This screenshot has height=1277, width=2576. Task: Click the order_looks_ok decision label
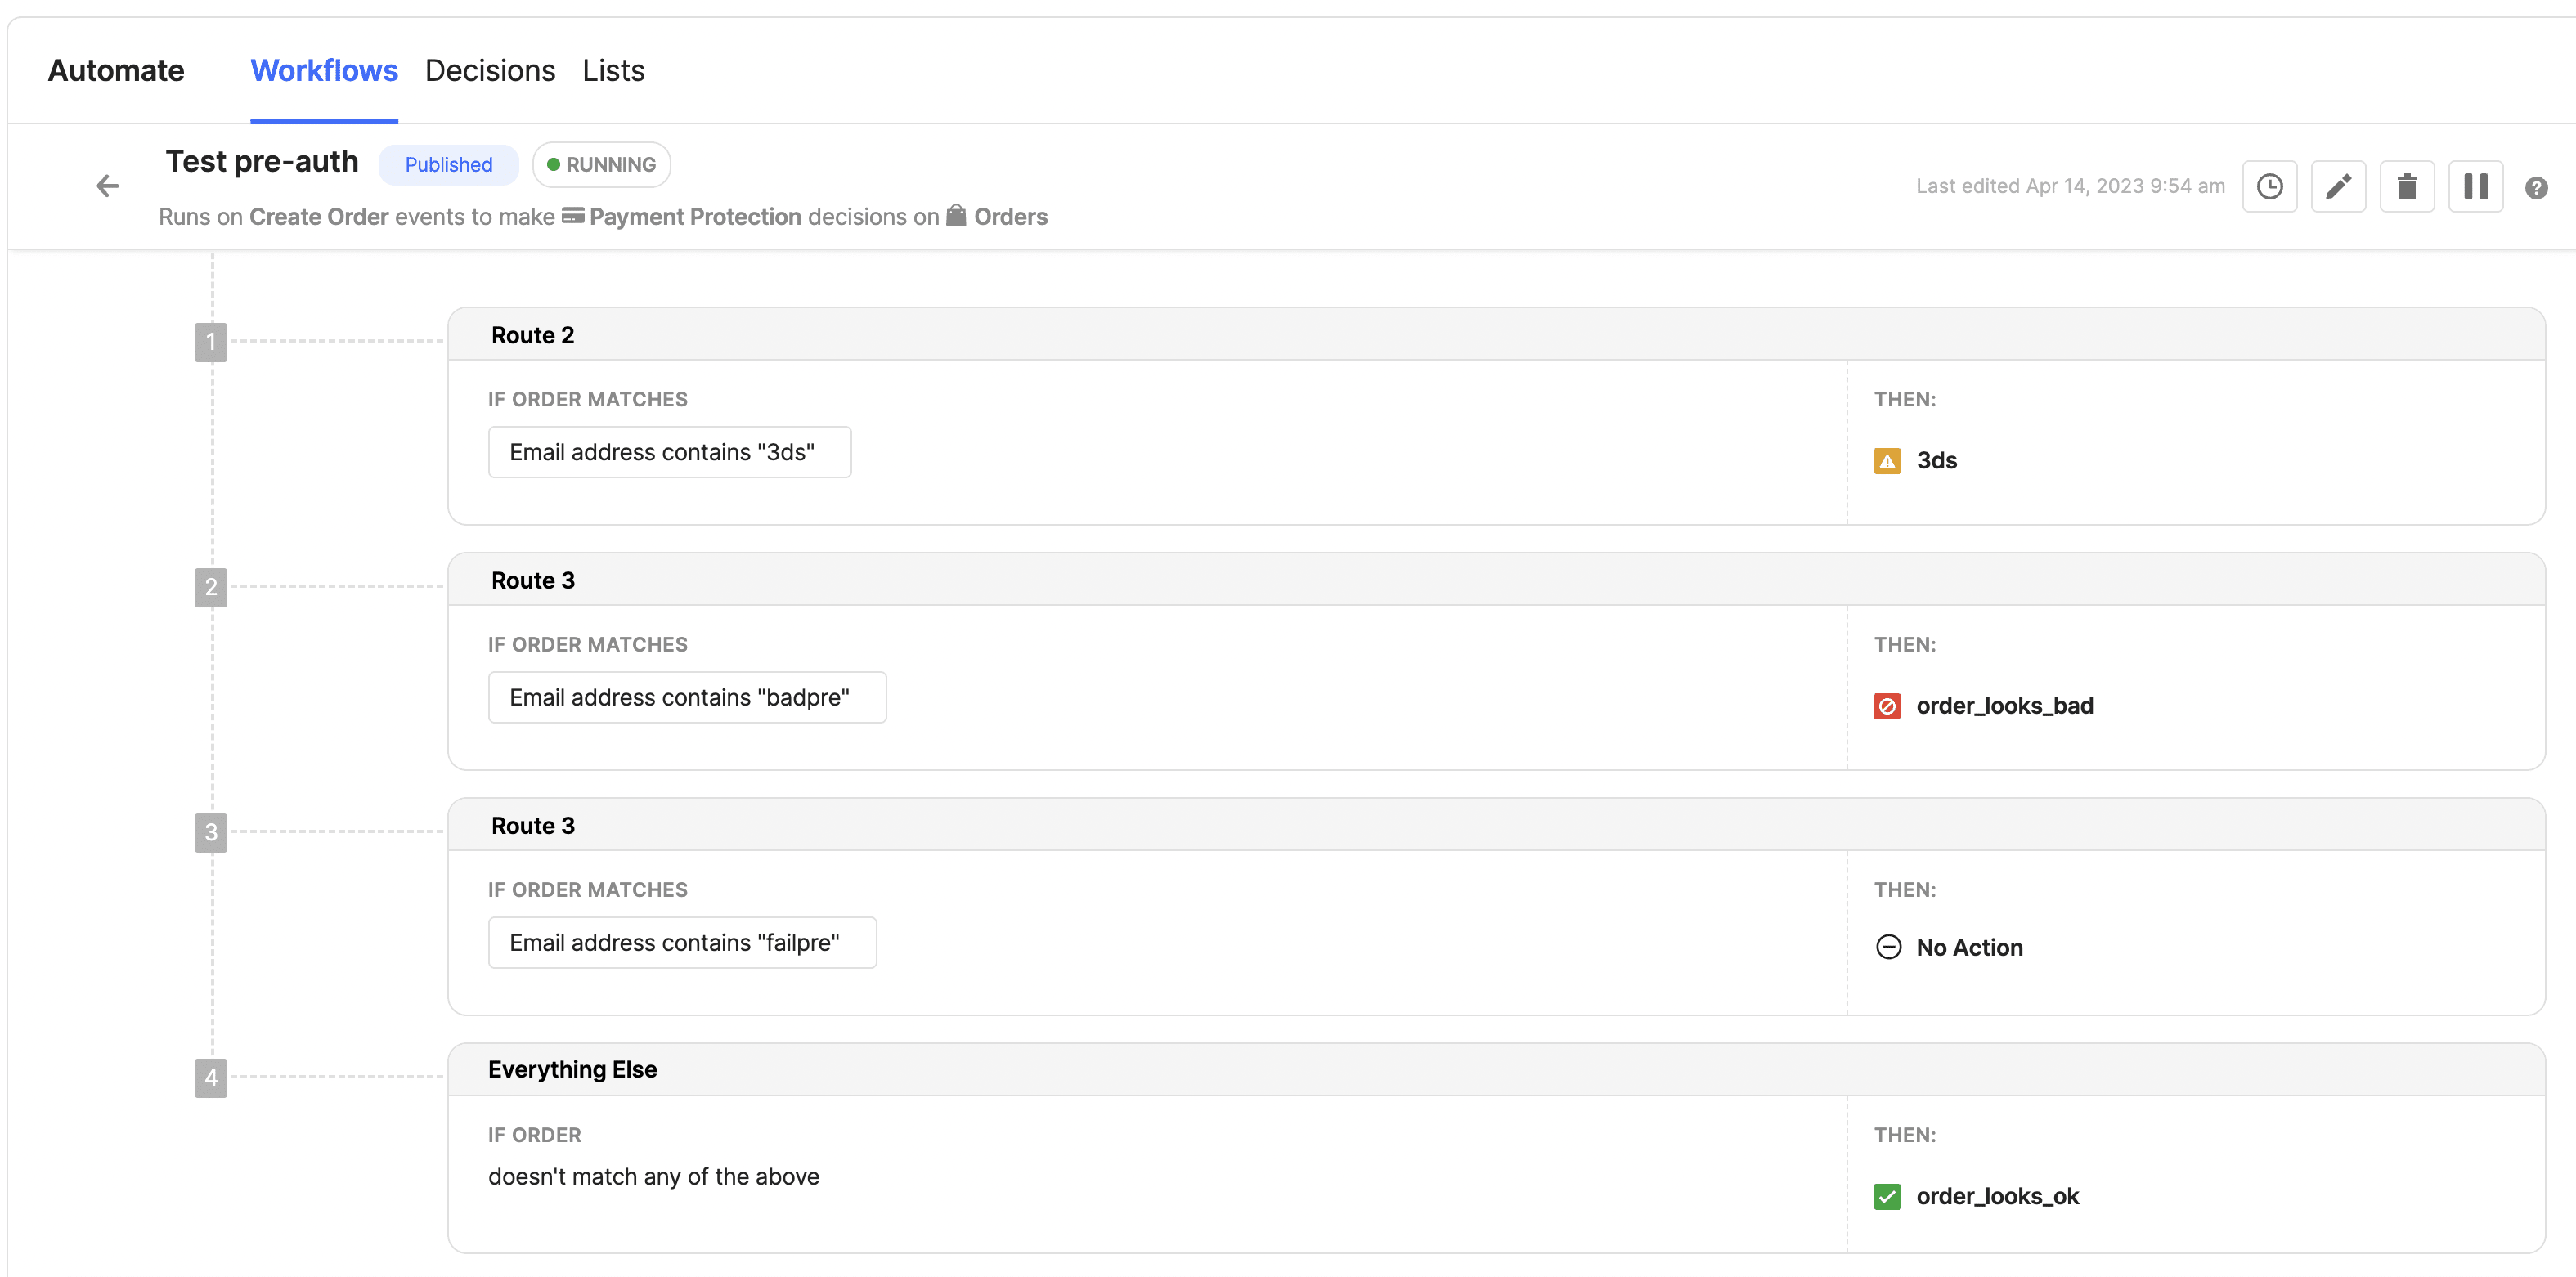point(1997,1196)
